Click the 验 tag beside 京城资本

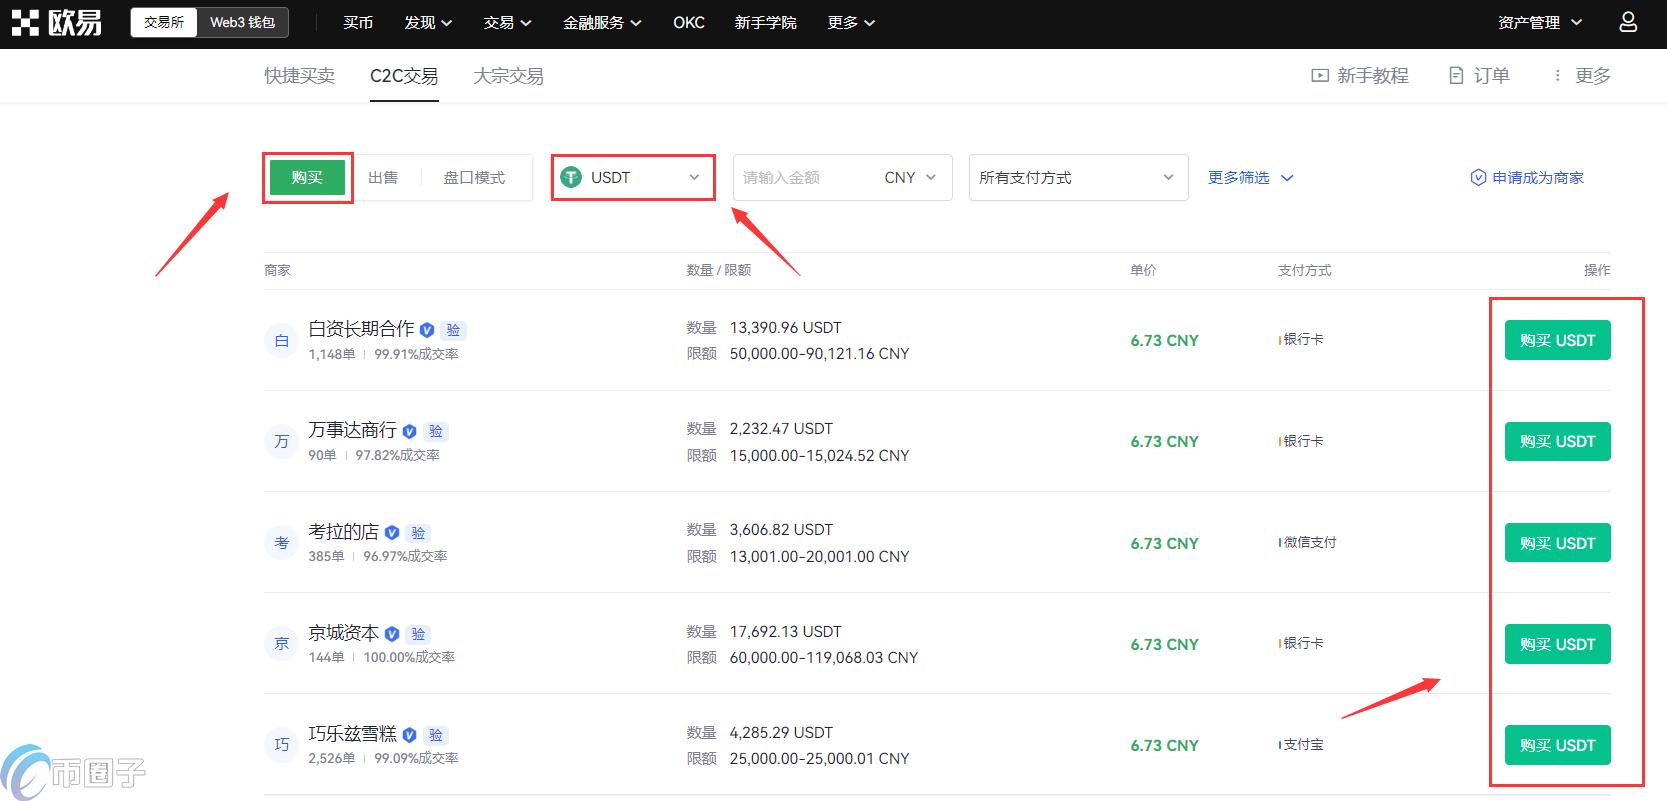418,634
